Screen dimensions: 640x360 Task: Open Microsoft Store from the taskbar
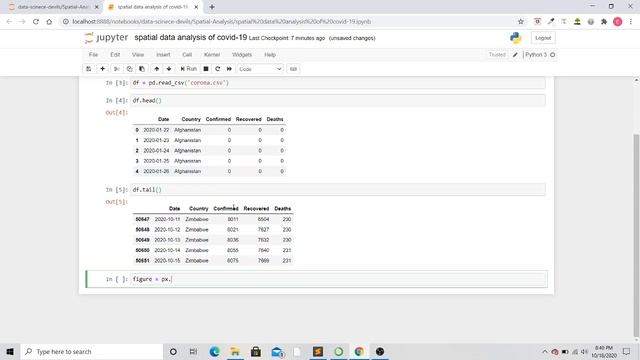click(x=256, y=351)
